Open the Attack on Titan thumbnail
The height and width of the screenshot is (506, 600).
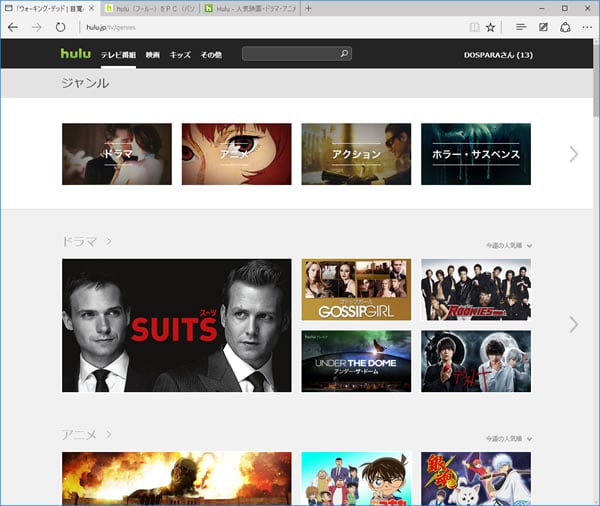[x=177, y=478]
